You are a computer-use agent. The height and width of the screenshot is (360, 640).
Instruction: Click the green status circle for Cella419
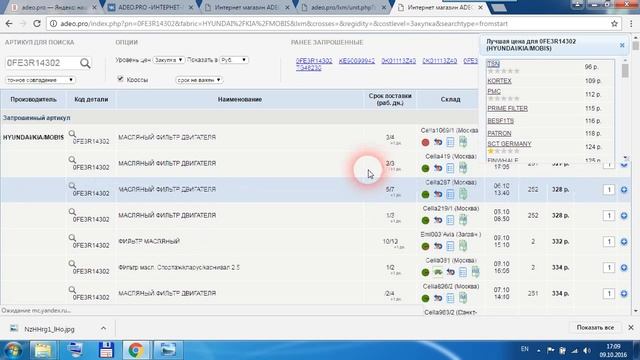(425, 168)
